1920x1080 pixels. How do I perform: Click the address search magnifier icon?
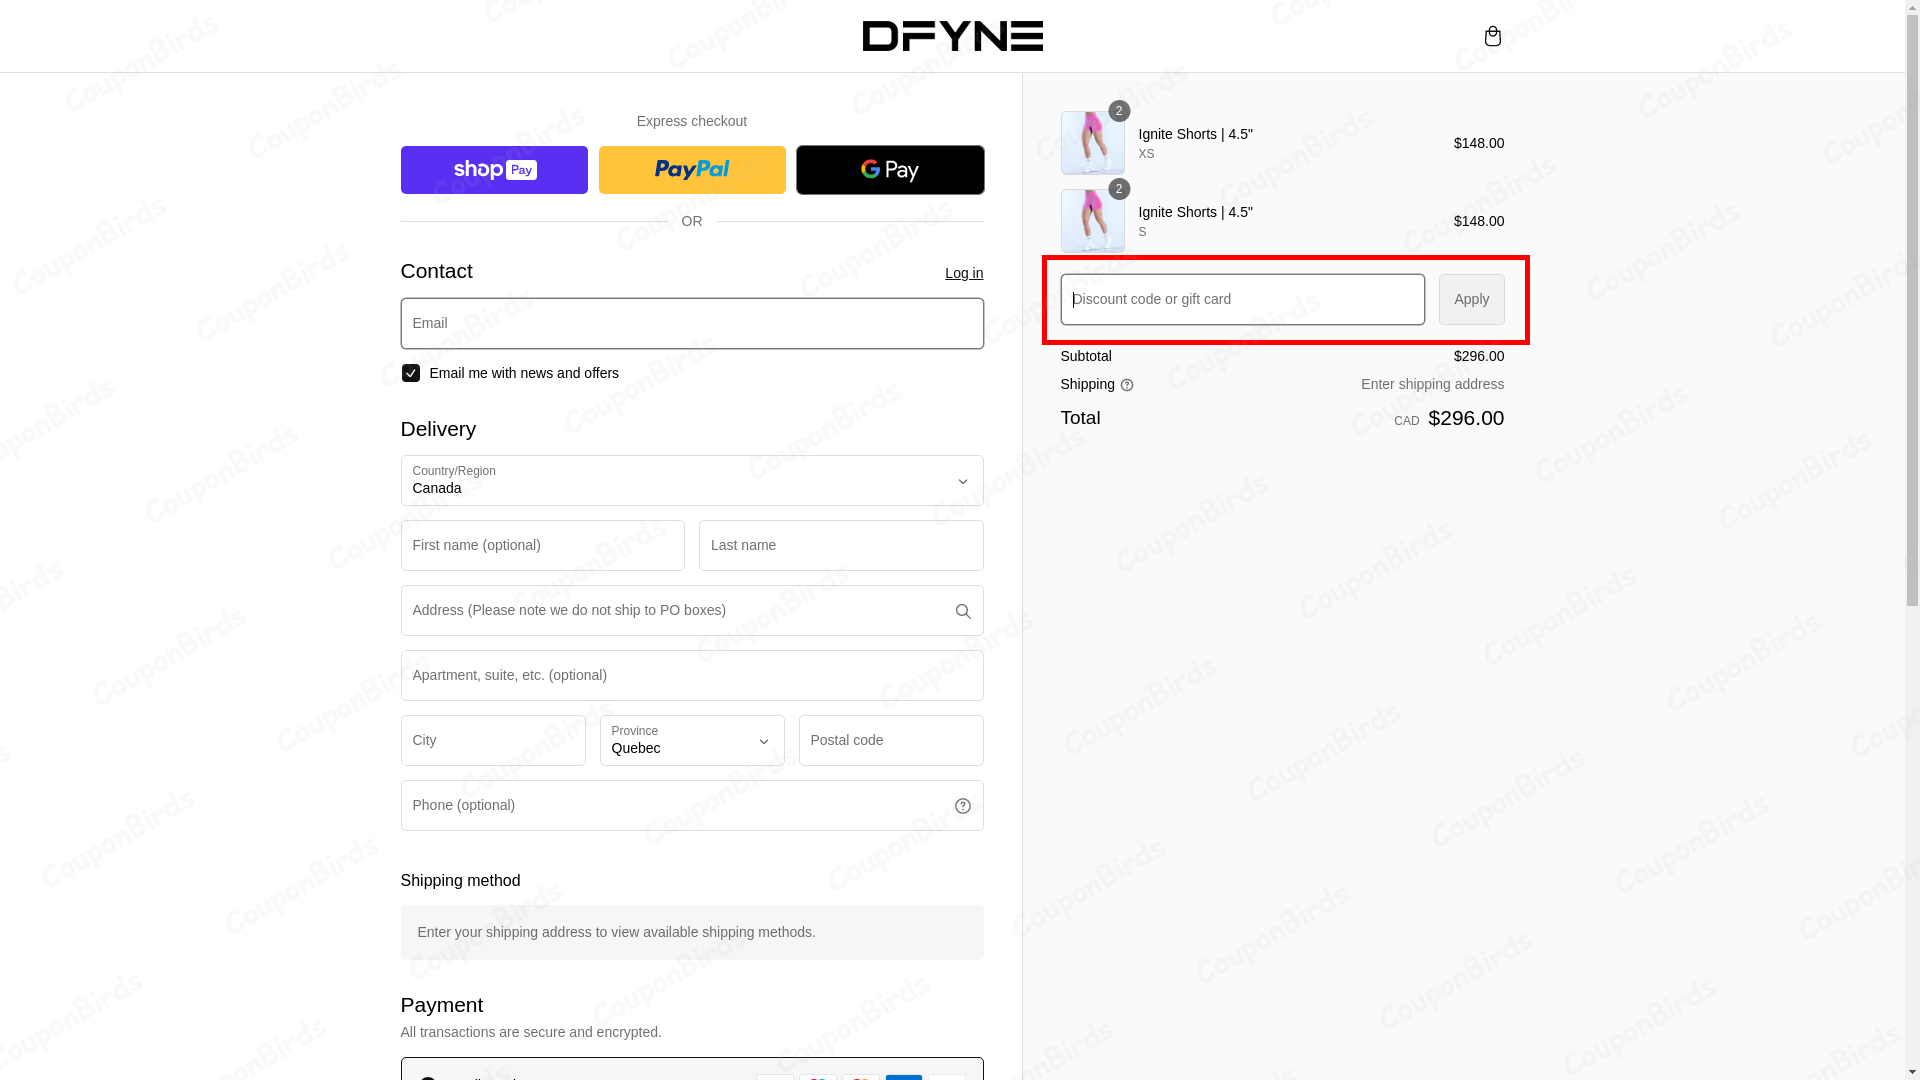click(962, 610)
